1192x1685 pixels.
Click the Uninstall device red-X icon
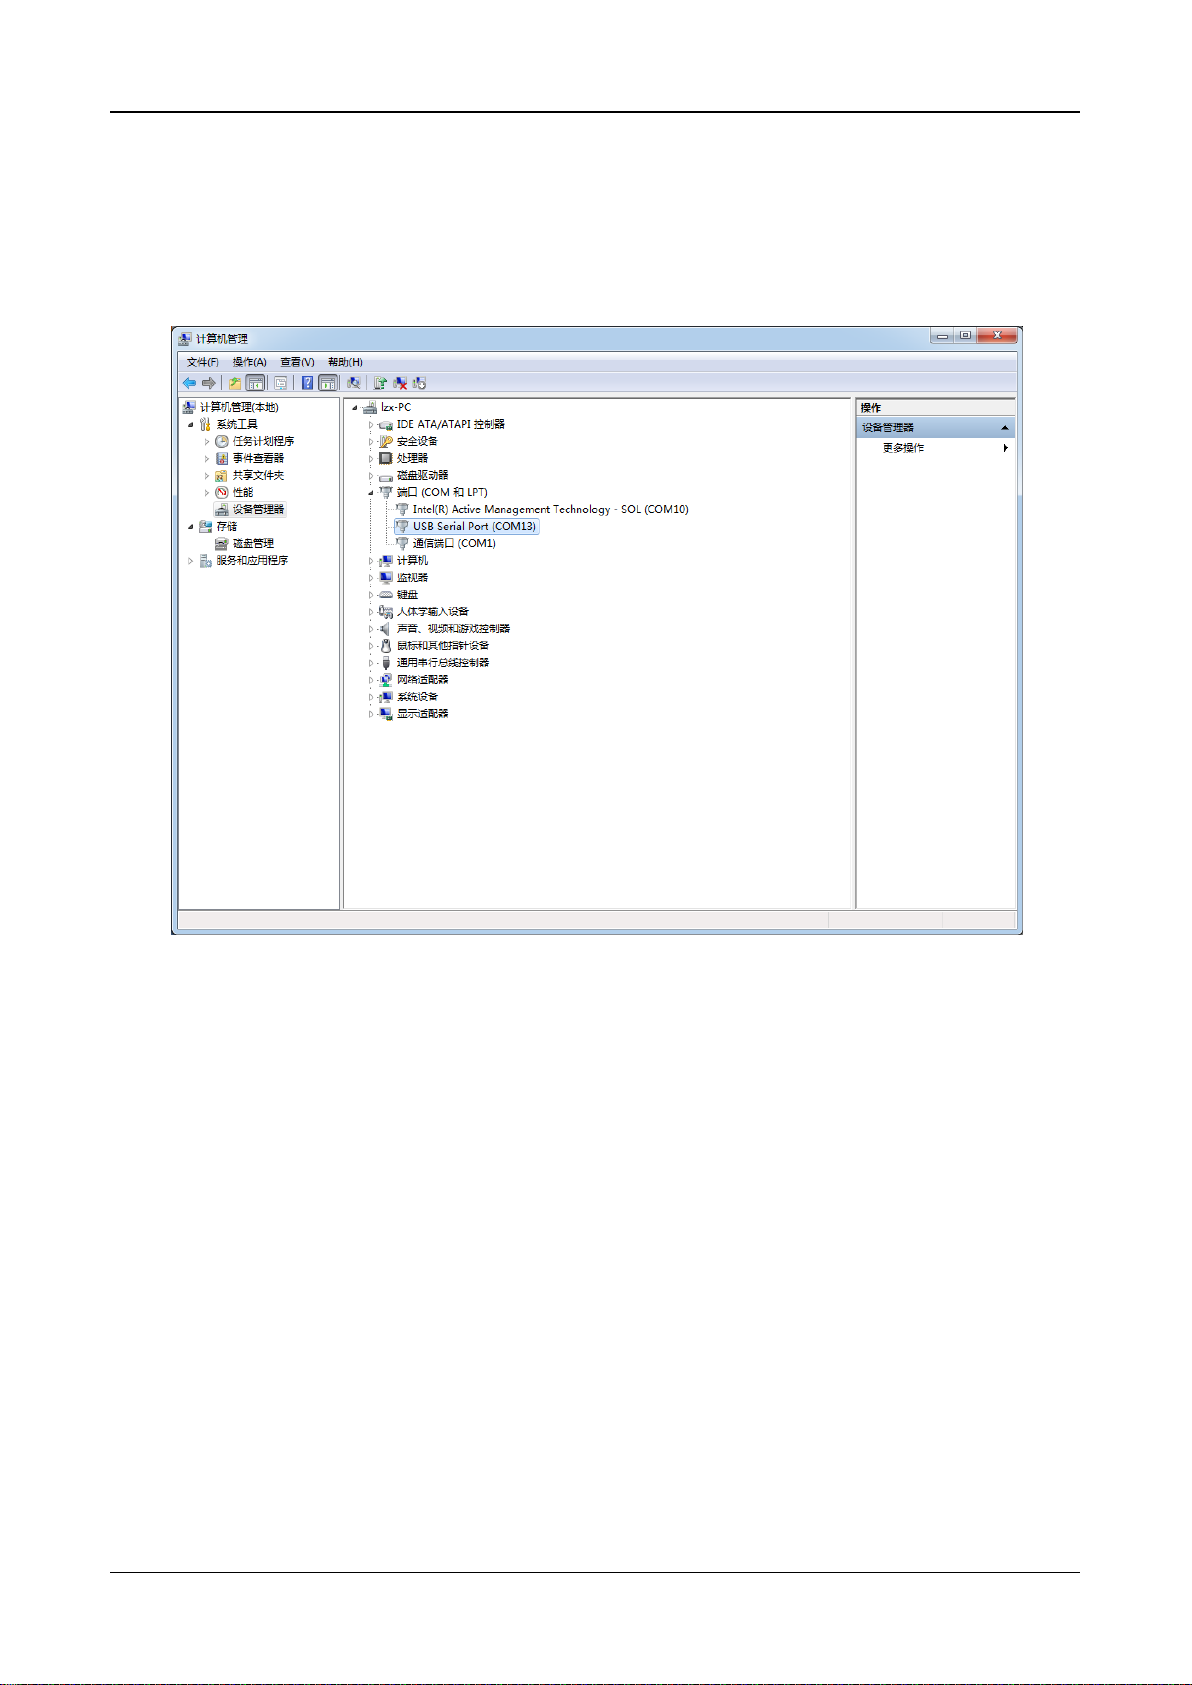pyautogui.click(x=400, y=383)
